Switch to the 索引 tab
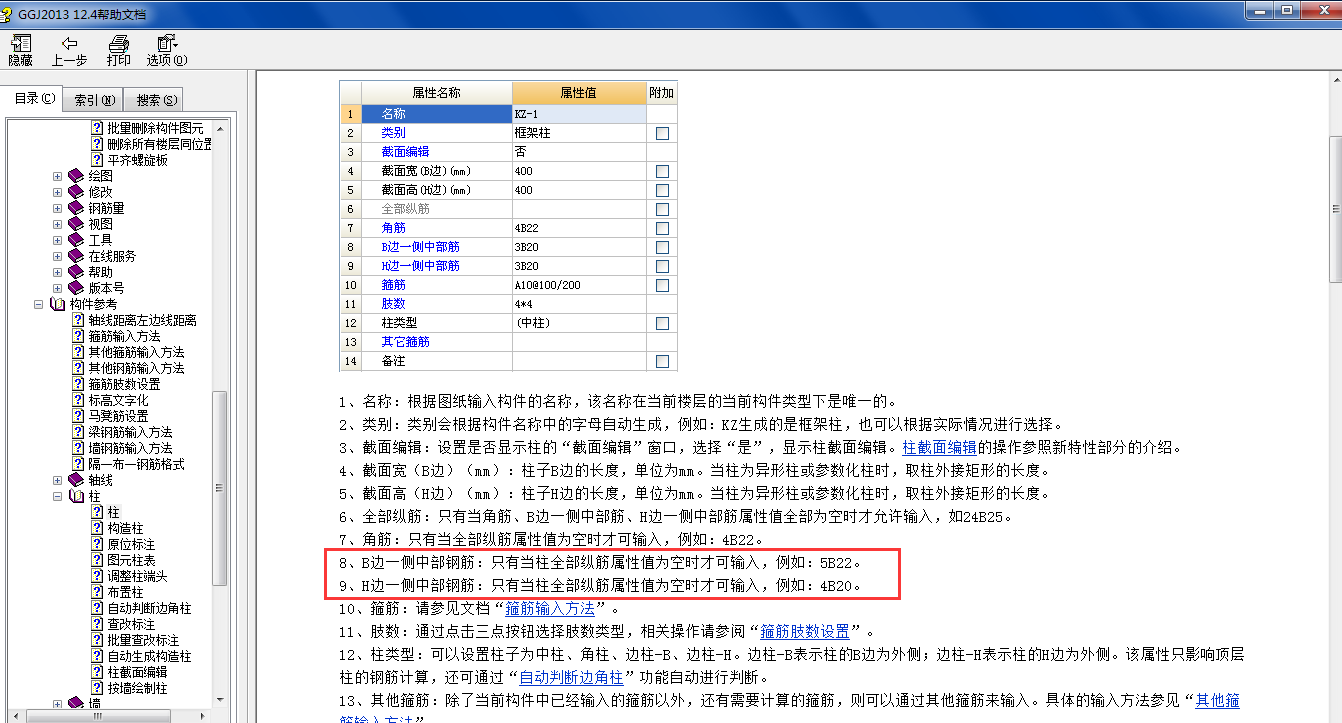Viewport: 1342px width, 723px height. pos(94,100)
